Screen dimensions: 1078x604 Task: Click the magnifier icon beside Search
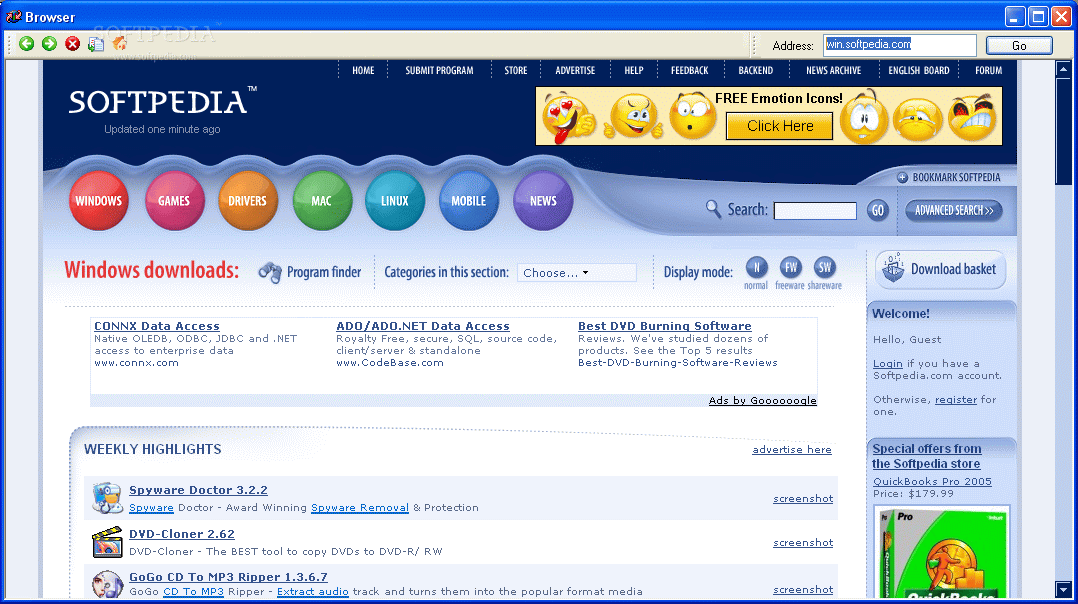[x=713, y=209]
